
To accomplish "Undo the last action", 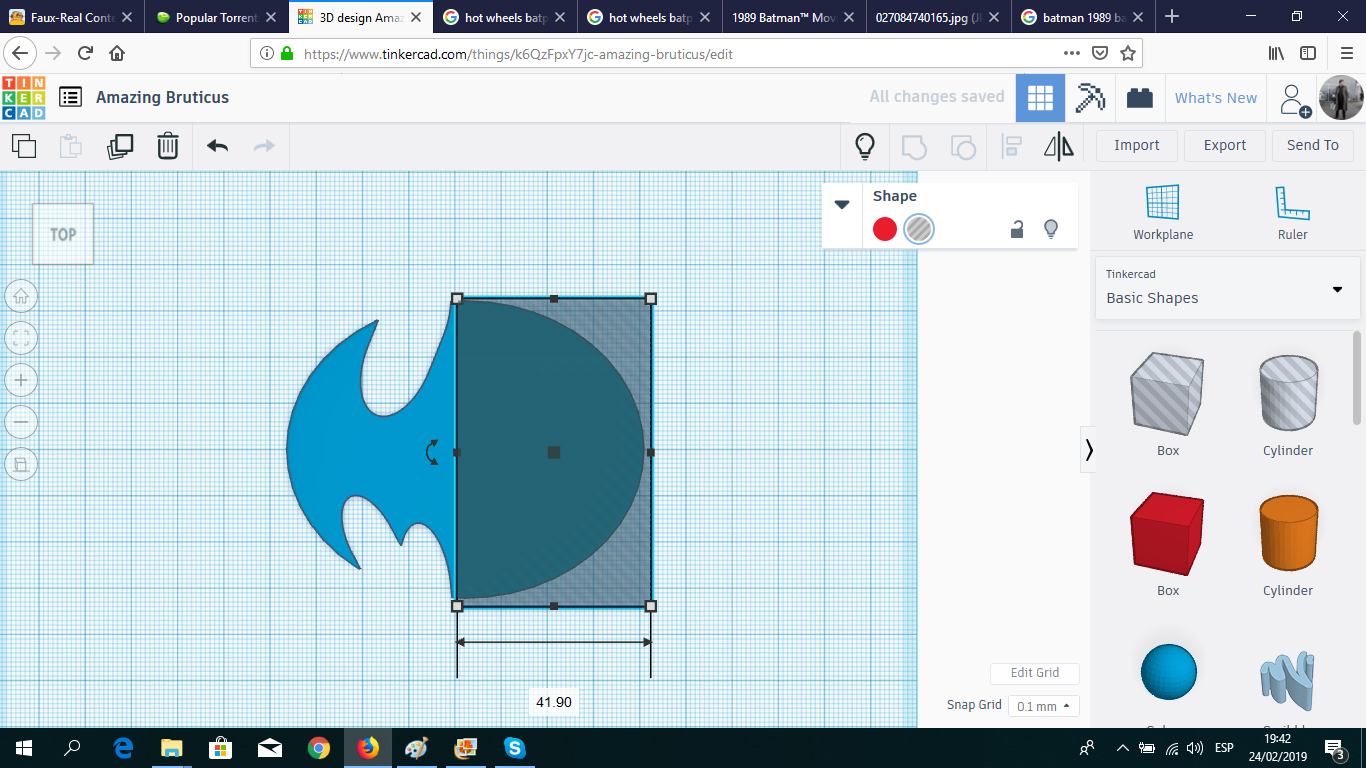I will tap(217, 146).
